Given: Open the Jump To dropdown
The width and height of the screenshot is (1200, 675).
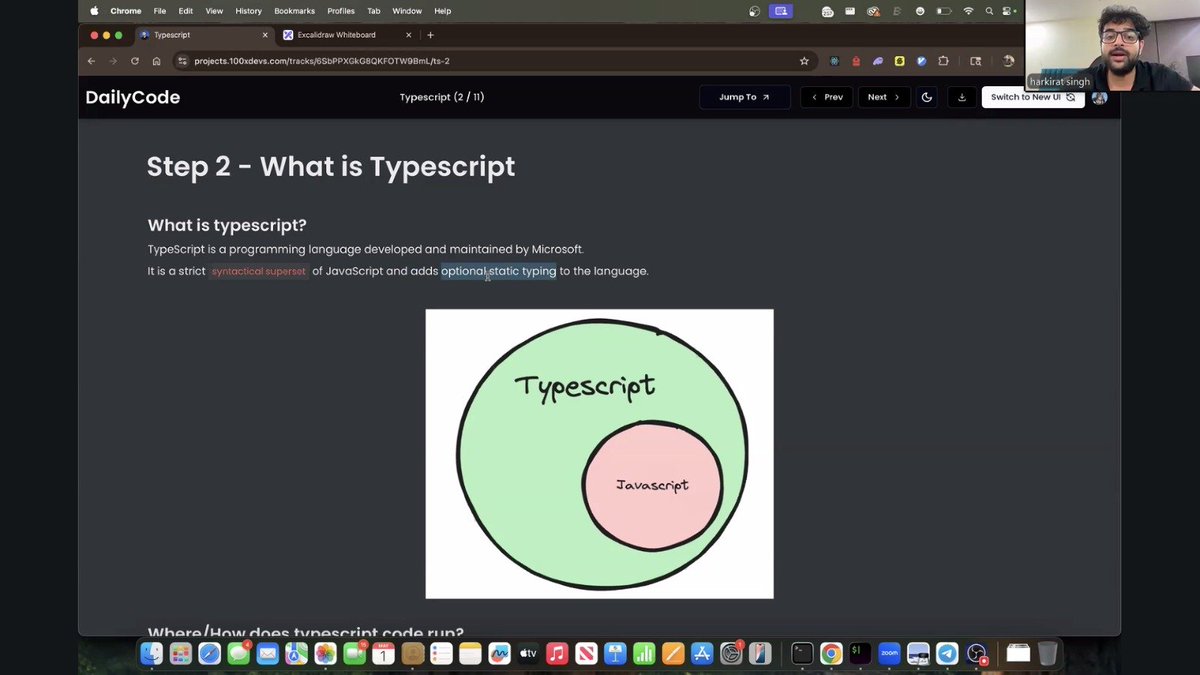Looking at the screenshot, I should point(745,97).
